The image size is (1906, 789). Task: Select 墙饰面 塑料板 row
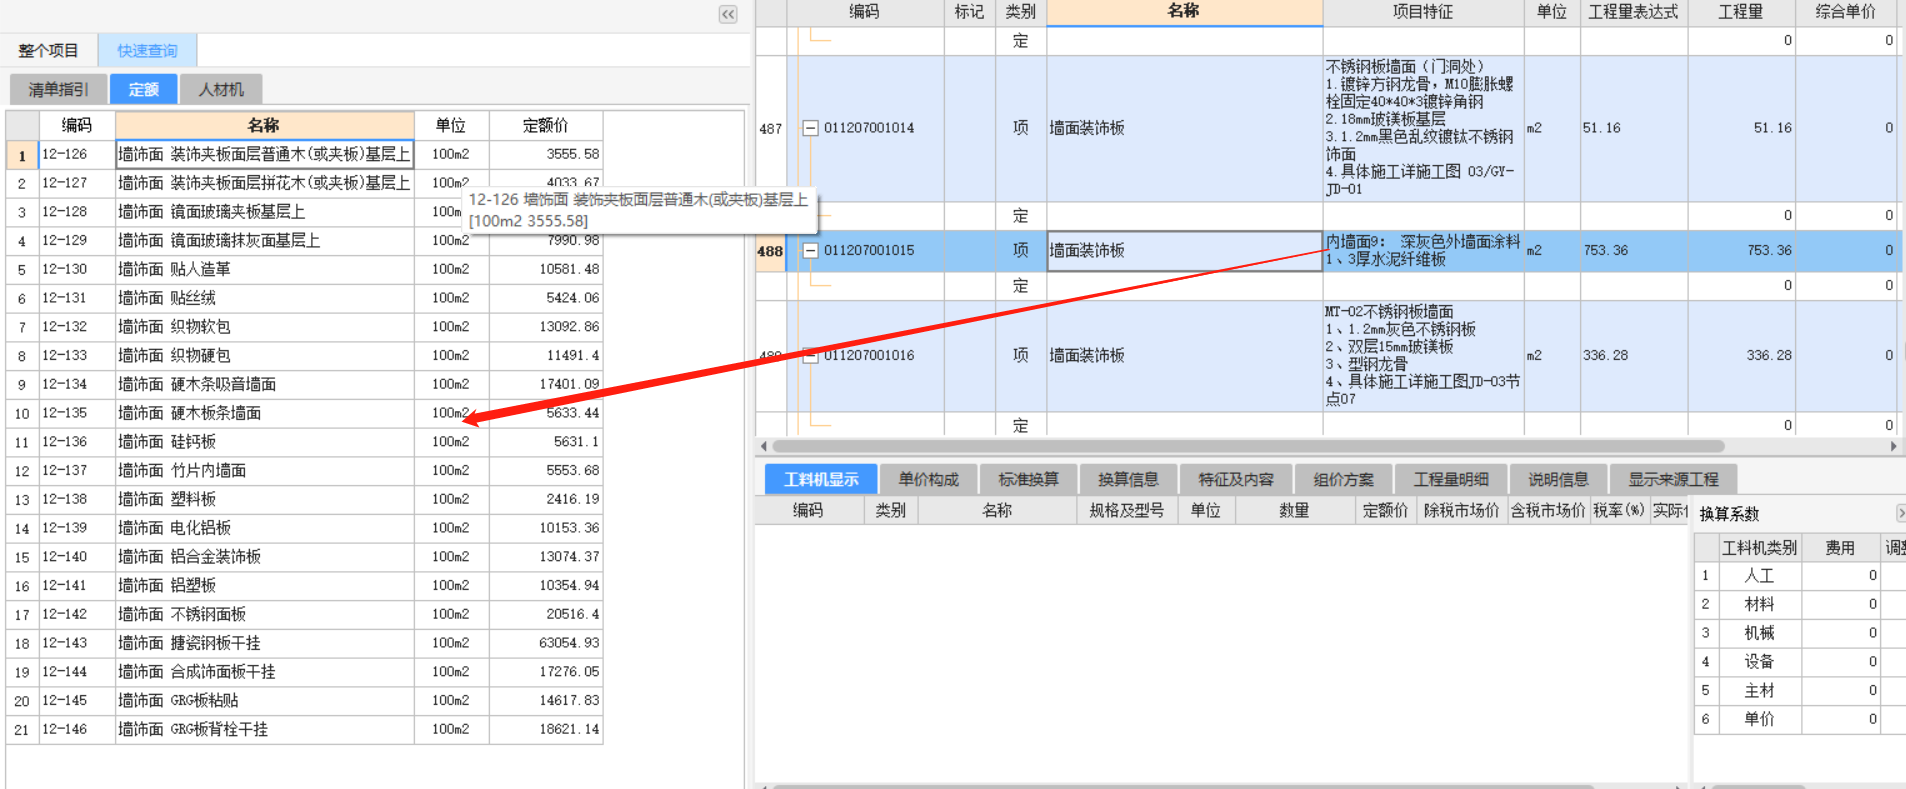304,499
